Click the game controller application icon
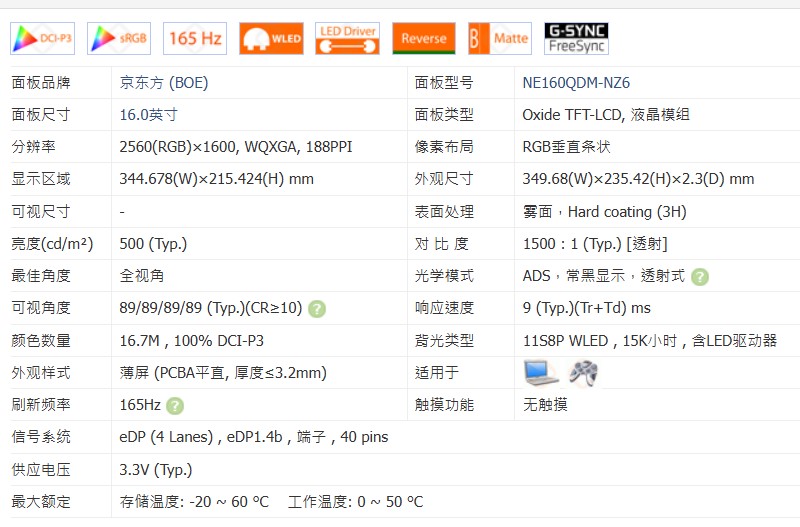 pyautogui.click(x=584, y=373)
